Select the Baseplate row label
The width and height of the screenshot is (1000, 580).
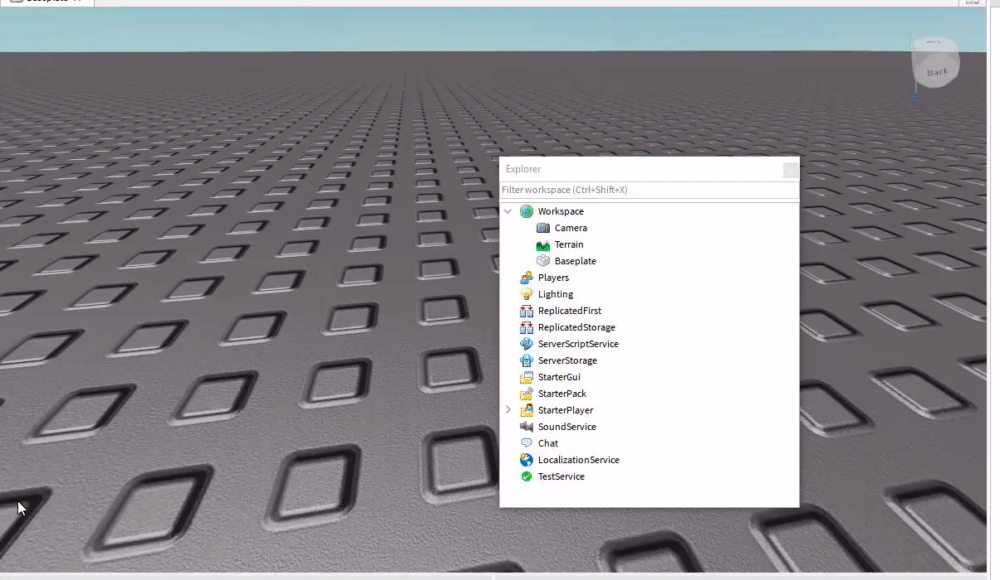575,261
